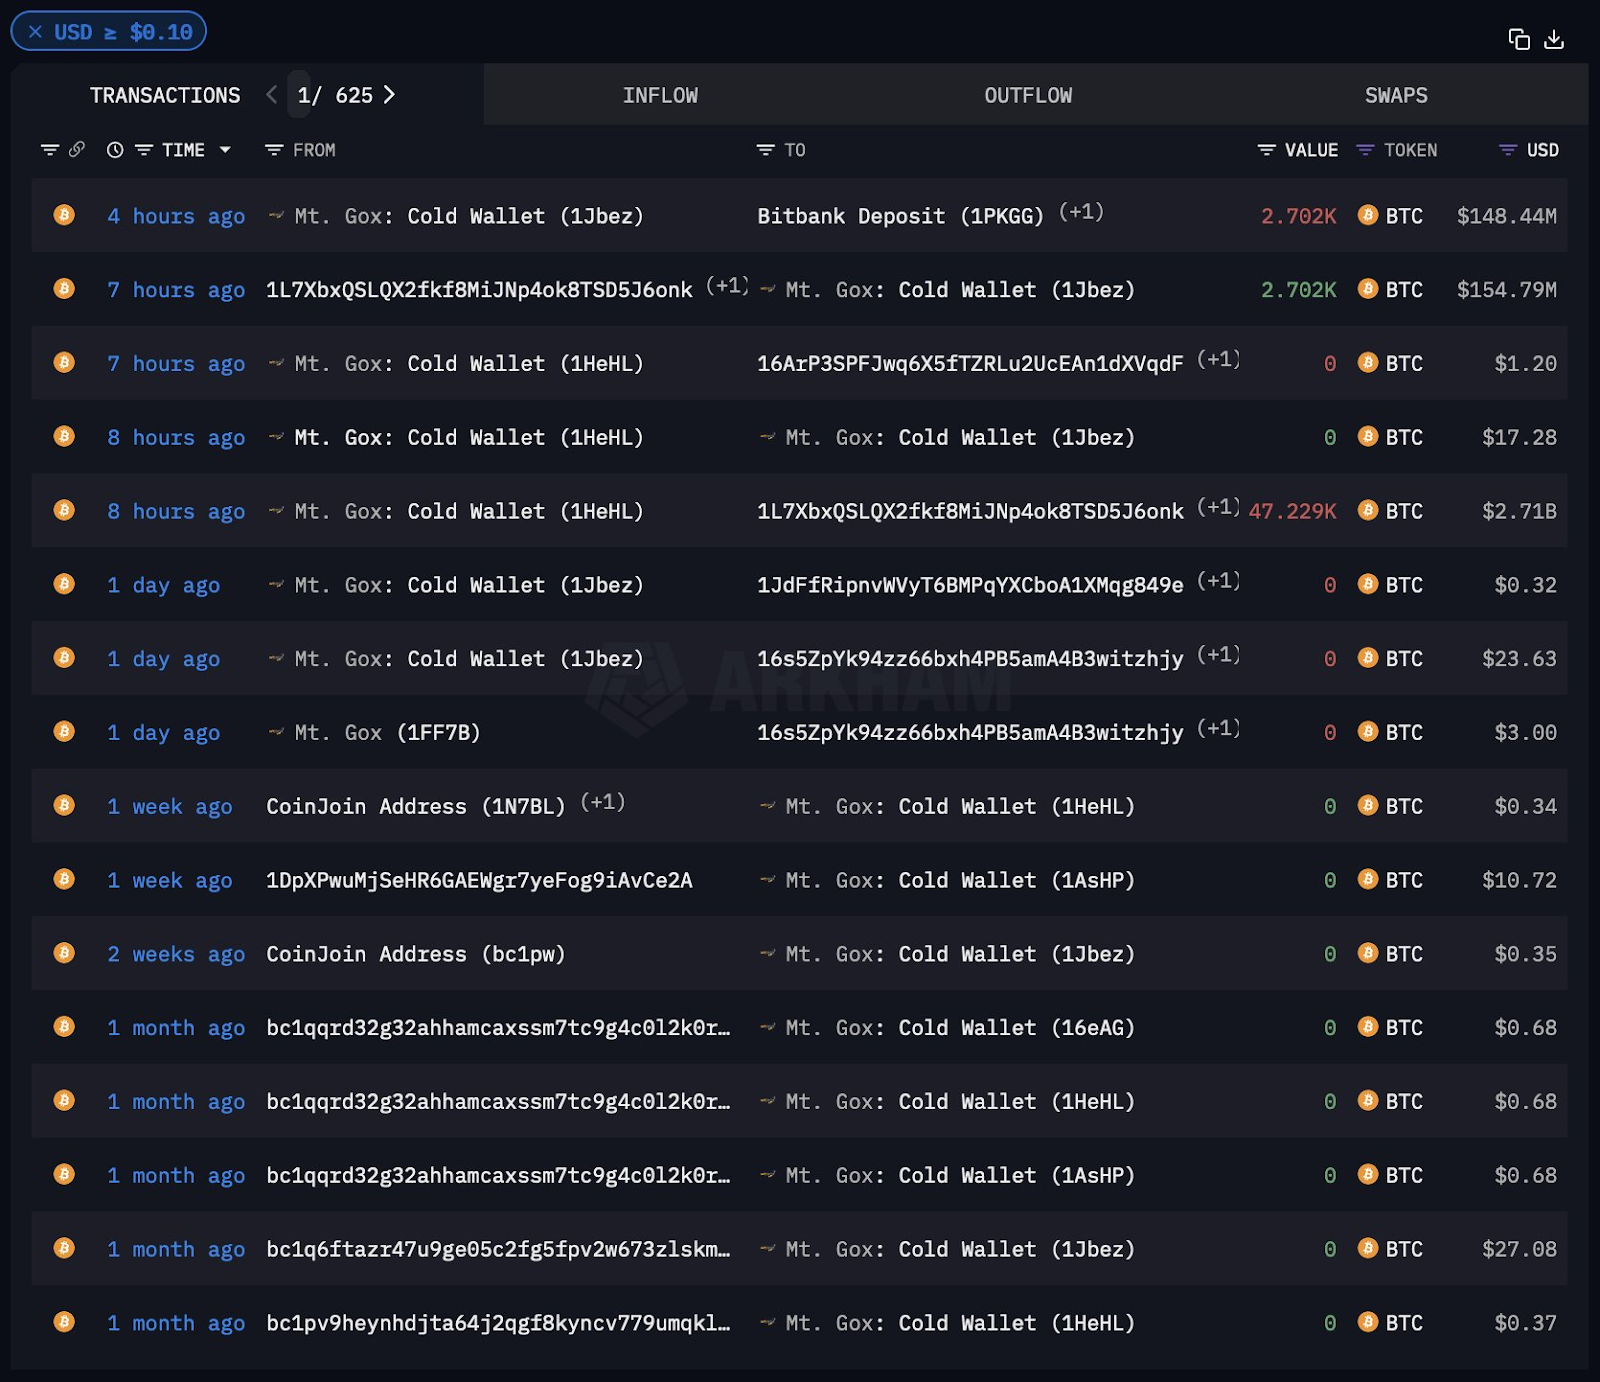The image size is (1600, 1382).
Task: Expand (+1) on the 47.229K BTC row
Action: (1219, 507)
